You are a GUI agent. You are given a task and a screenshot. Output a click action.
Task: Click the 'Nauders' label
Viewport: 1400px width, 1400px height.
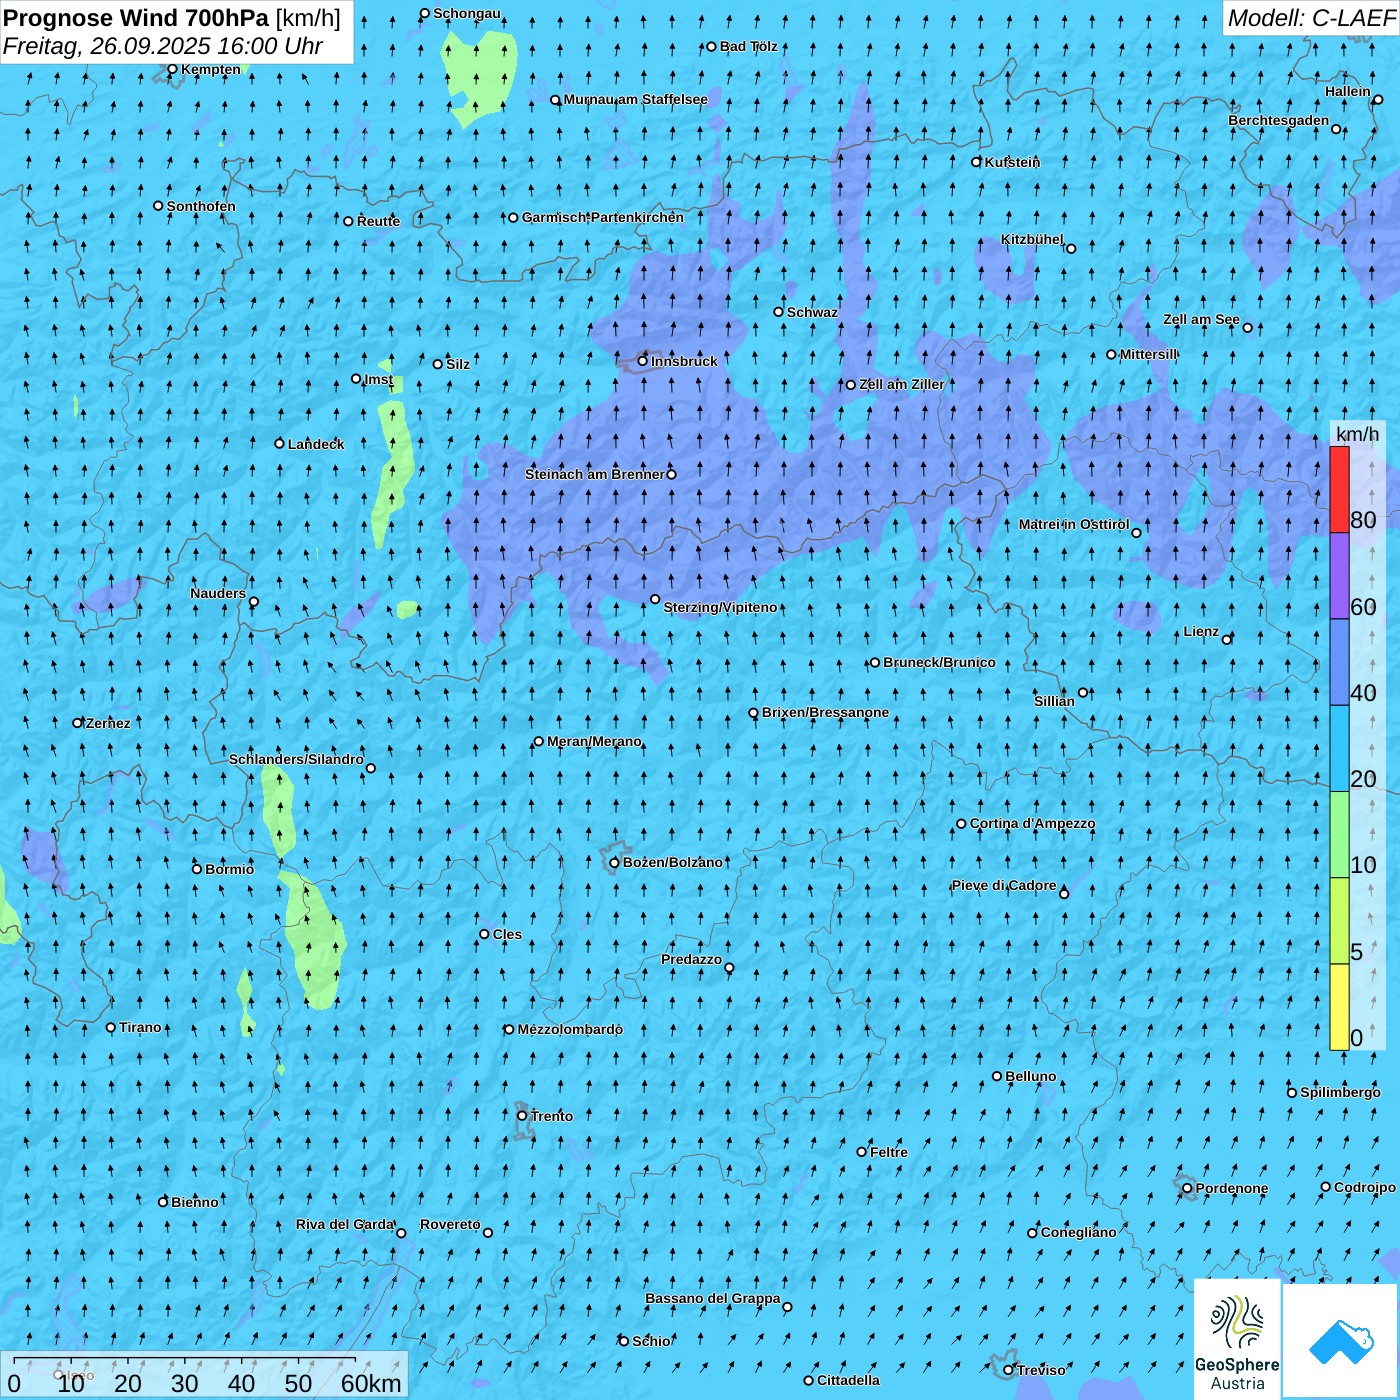[x=218, y=593]
